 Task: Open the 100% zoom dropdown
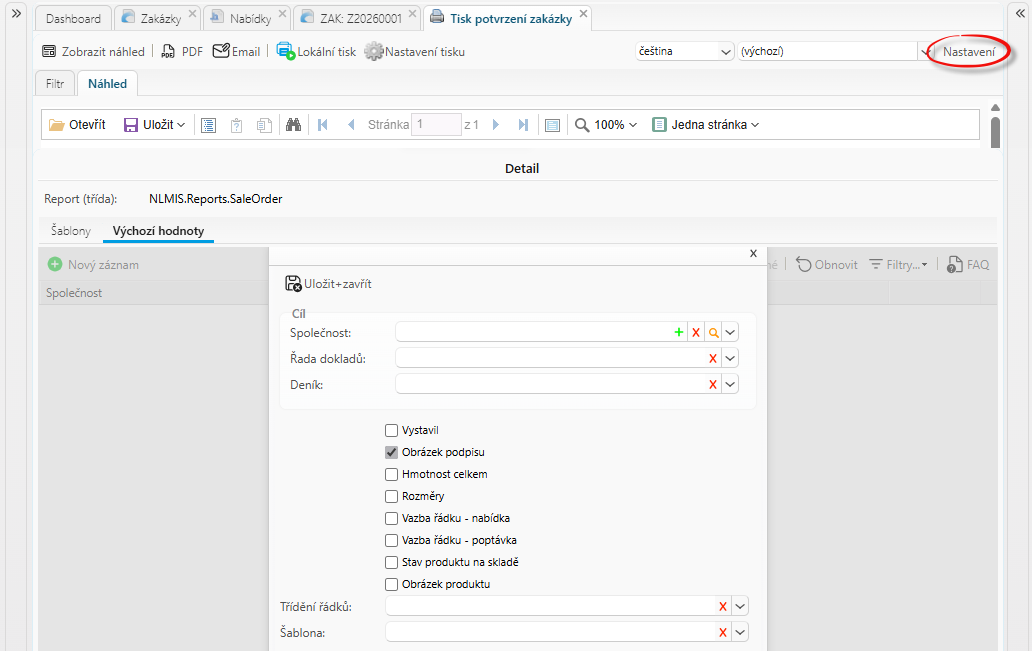[607, 124]
